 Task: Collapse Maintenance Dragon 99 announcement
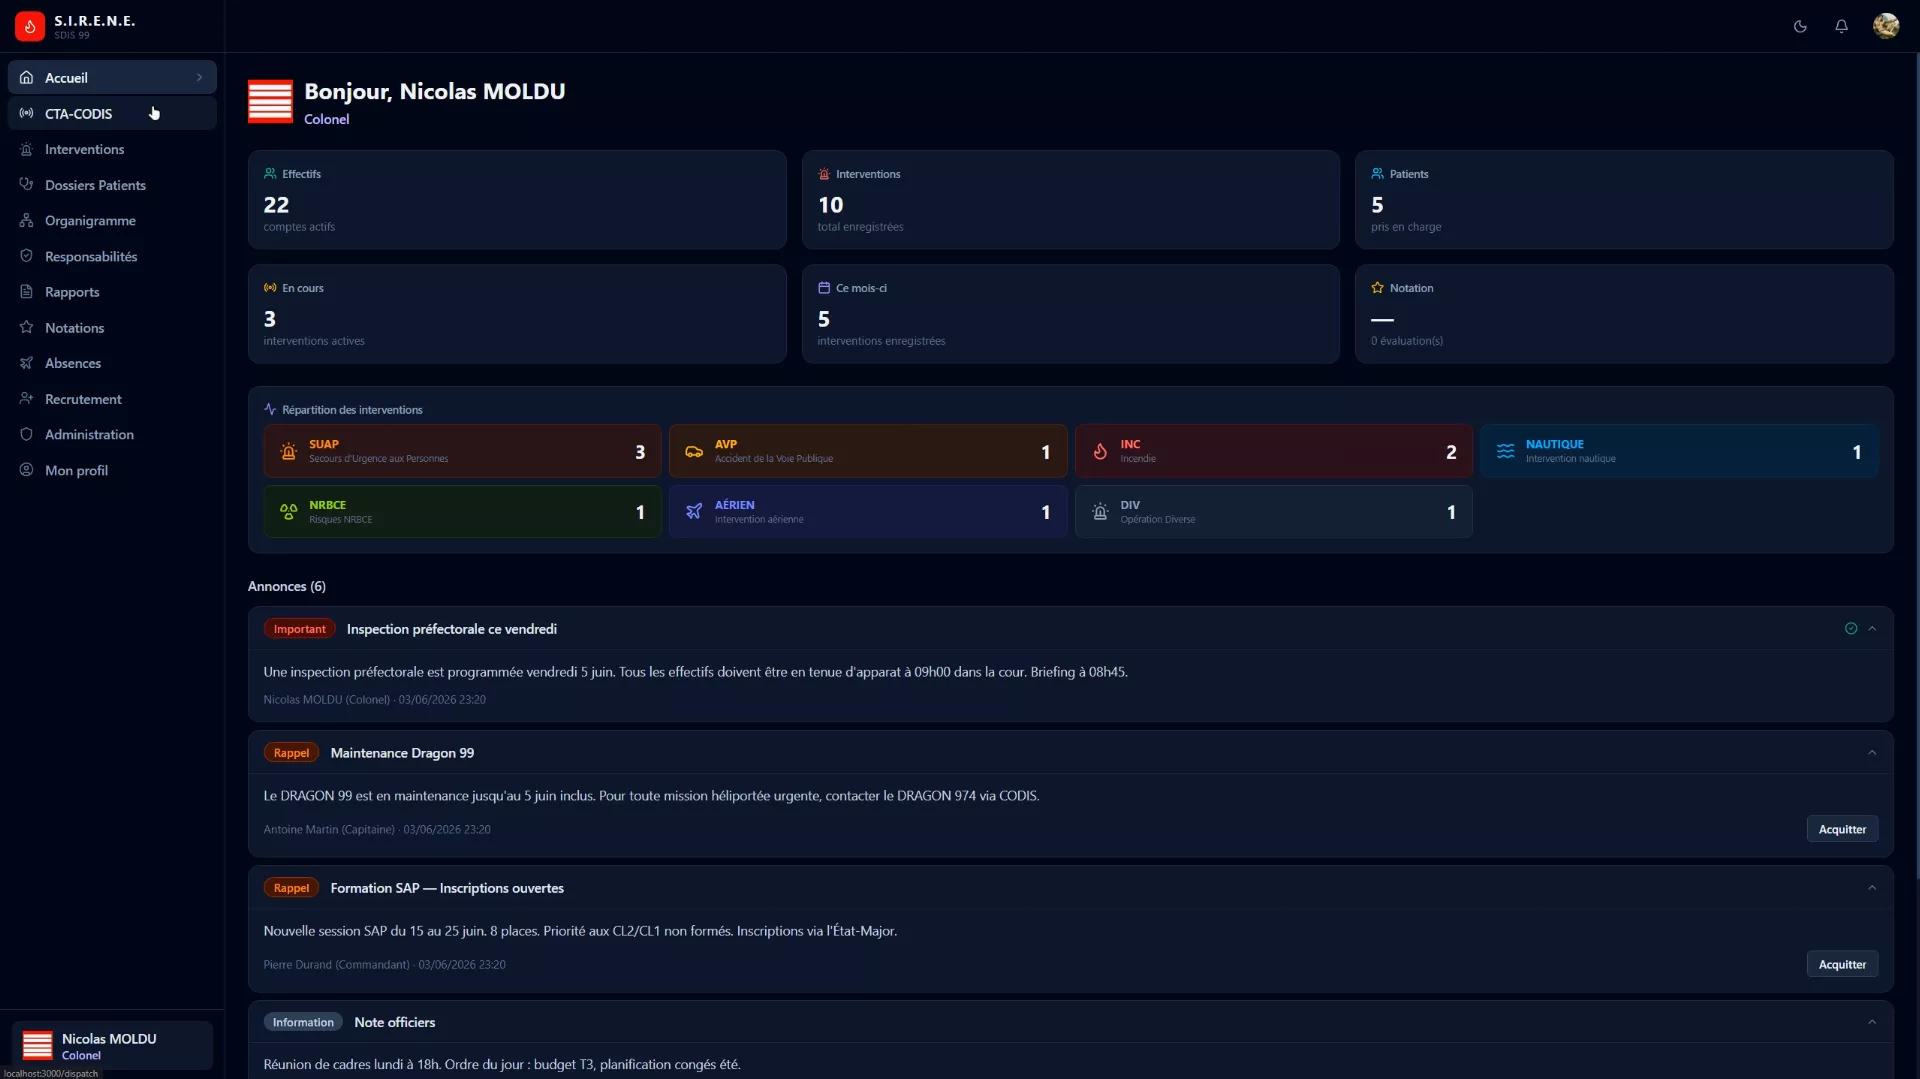click(x=1872, y=753)
